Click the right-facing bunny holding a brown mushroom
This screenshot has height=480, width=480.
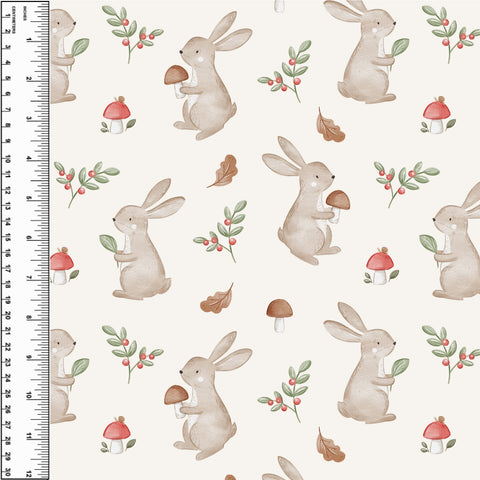pyautogui.click(x=306, y=201)
